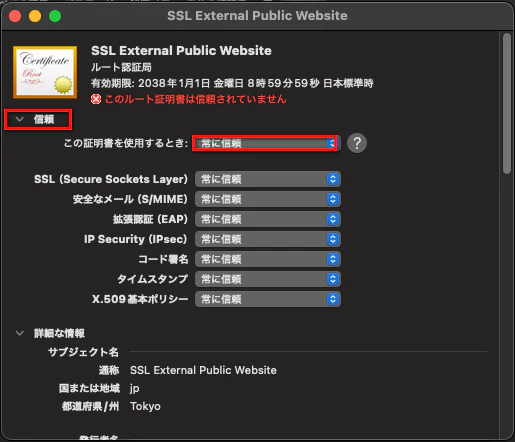Collapse the 詳細な情報 section
515x442 pixels.
click(20, 333)
